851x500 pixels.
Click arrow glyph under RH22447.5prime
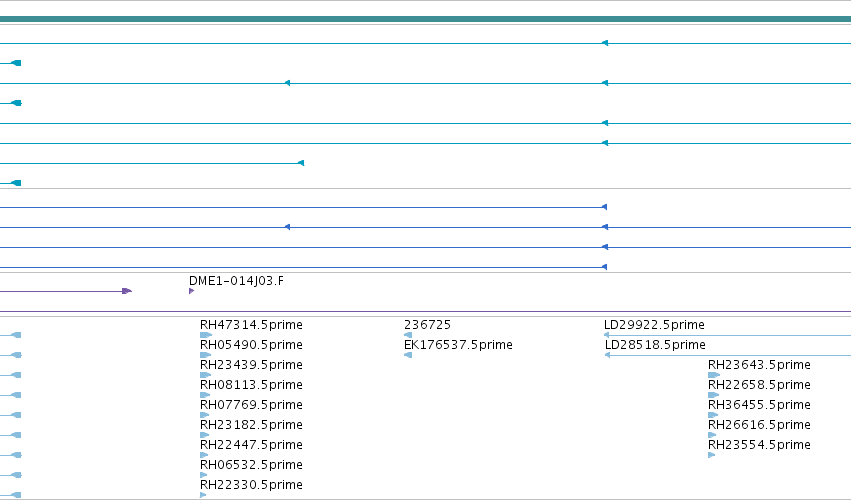click(204, 455)
